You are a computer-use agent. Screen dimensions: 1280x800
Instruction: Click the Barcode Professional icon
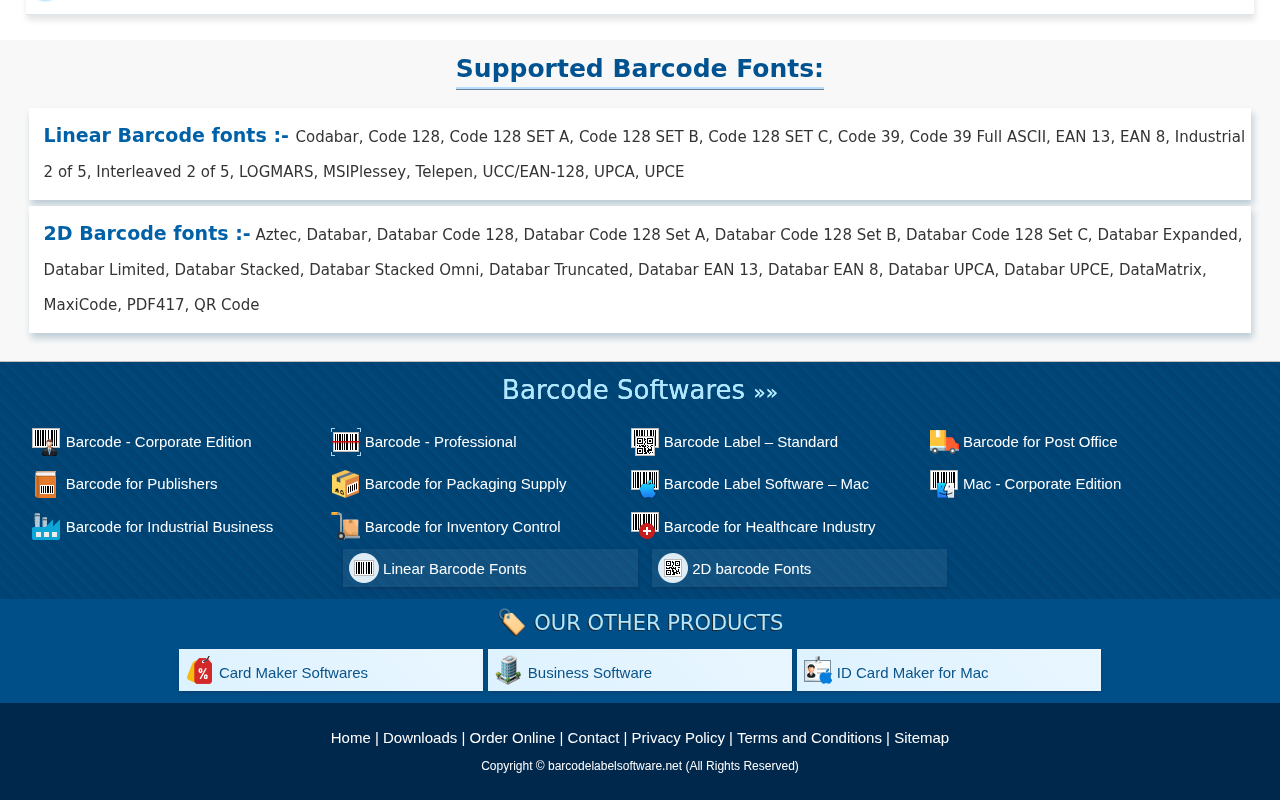[346, 442]
